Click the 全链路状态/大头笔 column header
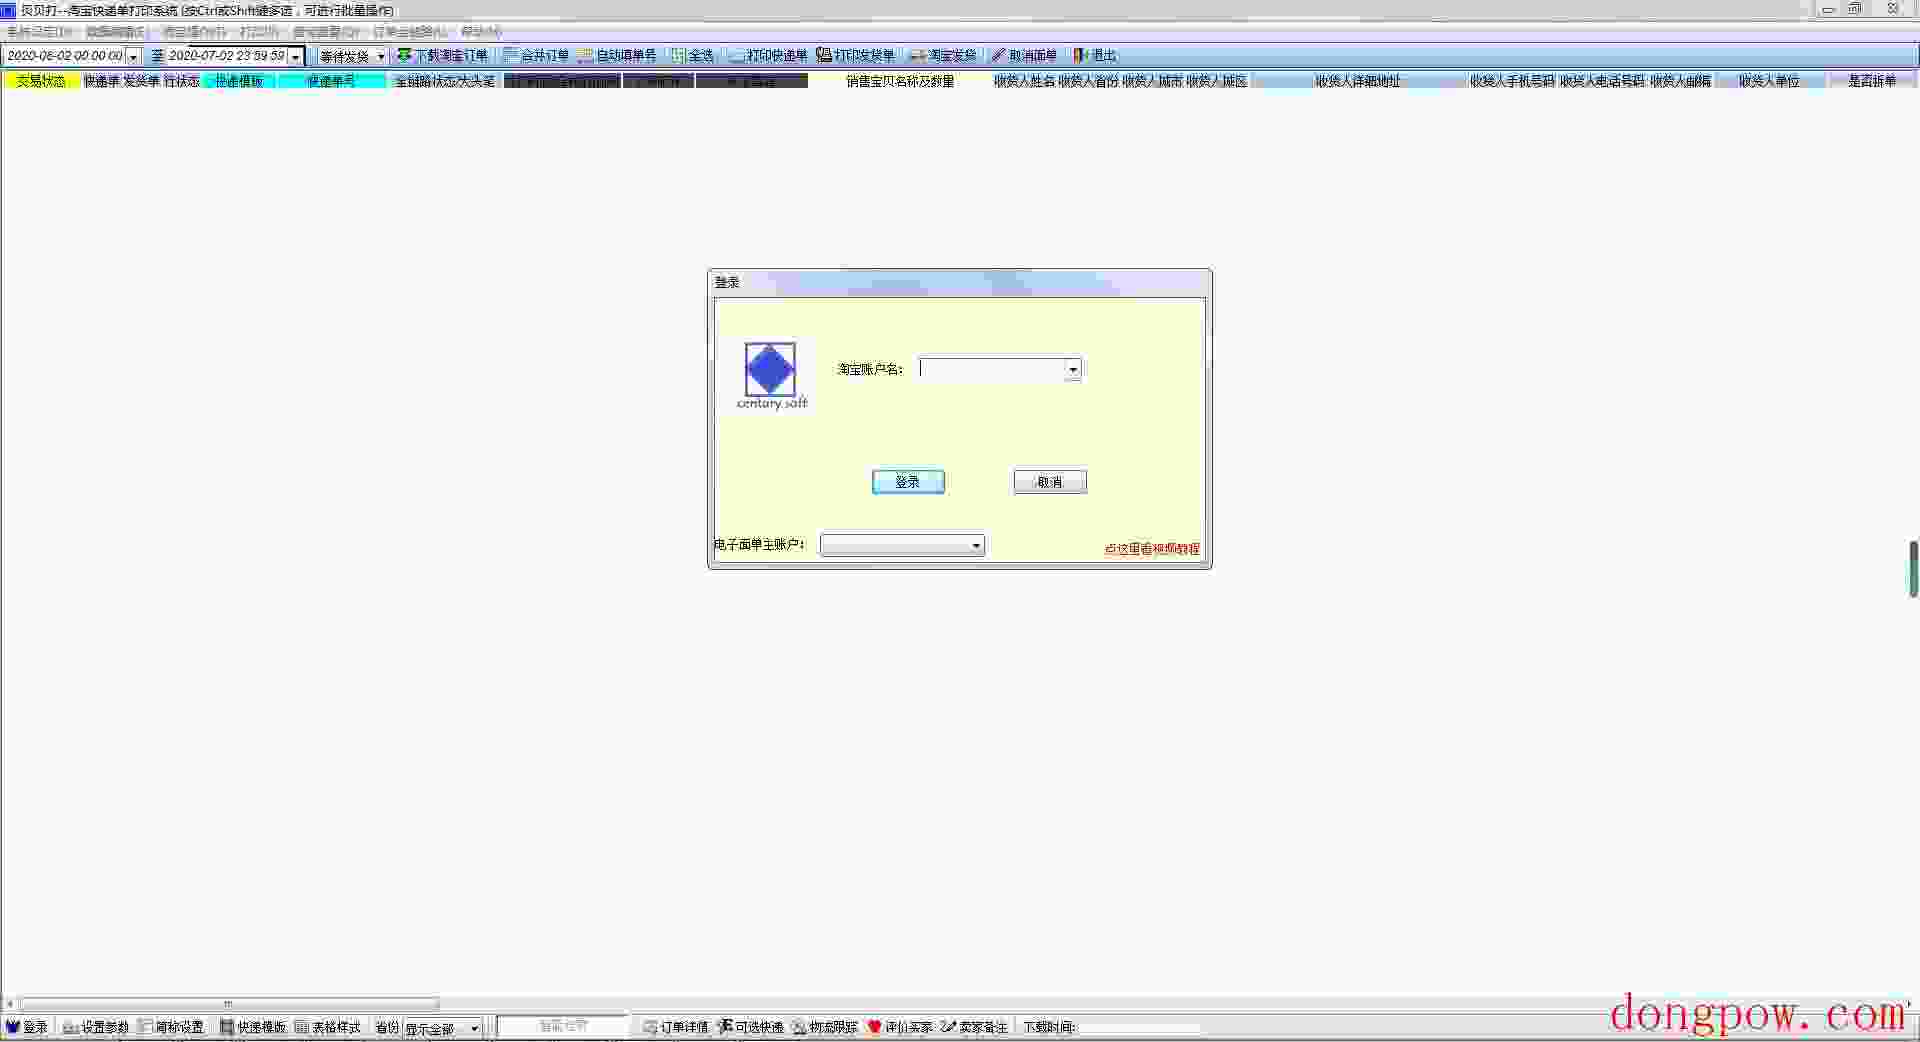The height and width of the screenshot is (1042, 1920). pyautogui.click(x=445, y=81)
